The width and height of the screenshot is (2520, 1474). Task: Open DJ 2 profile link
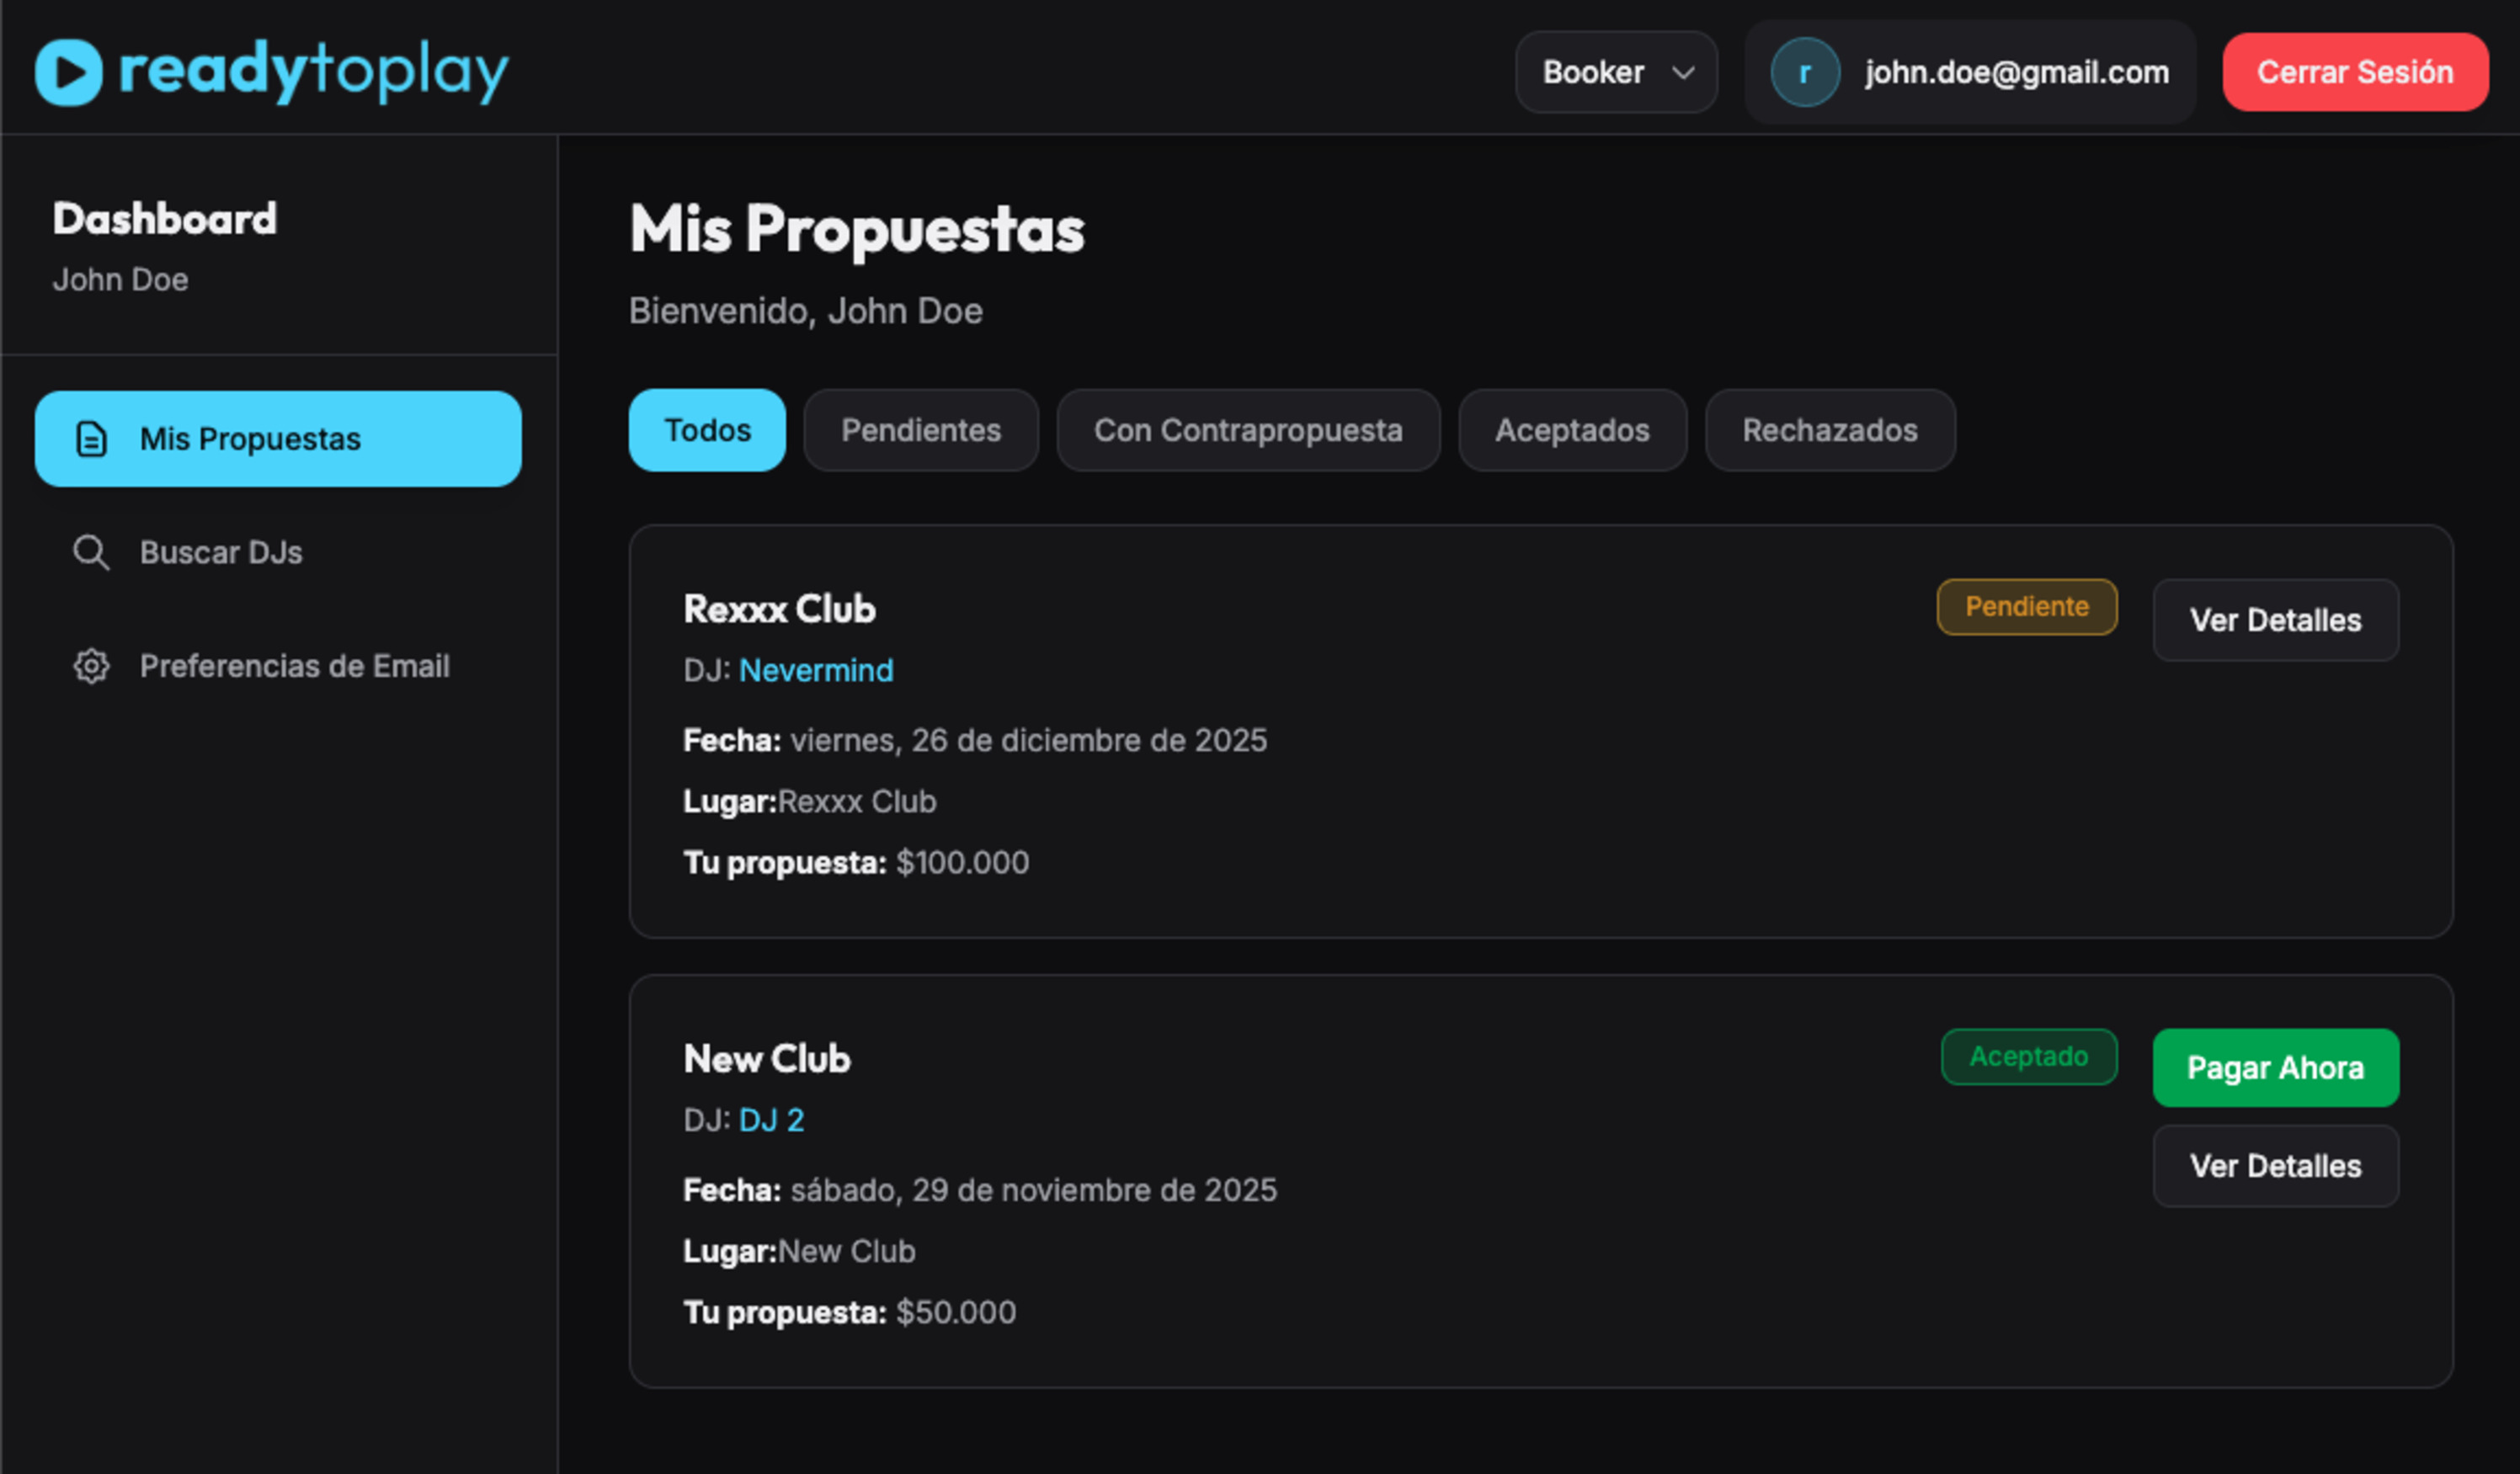click(771, 1120)
